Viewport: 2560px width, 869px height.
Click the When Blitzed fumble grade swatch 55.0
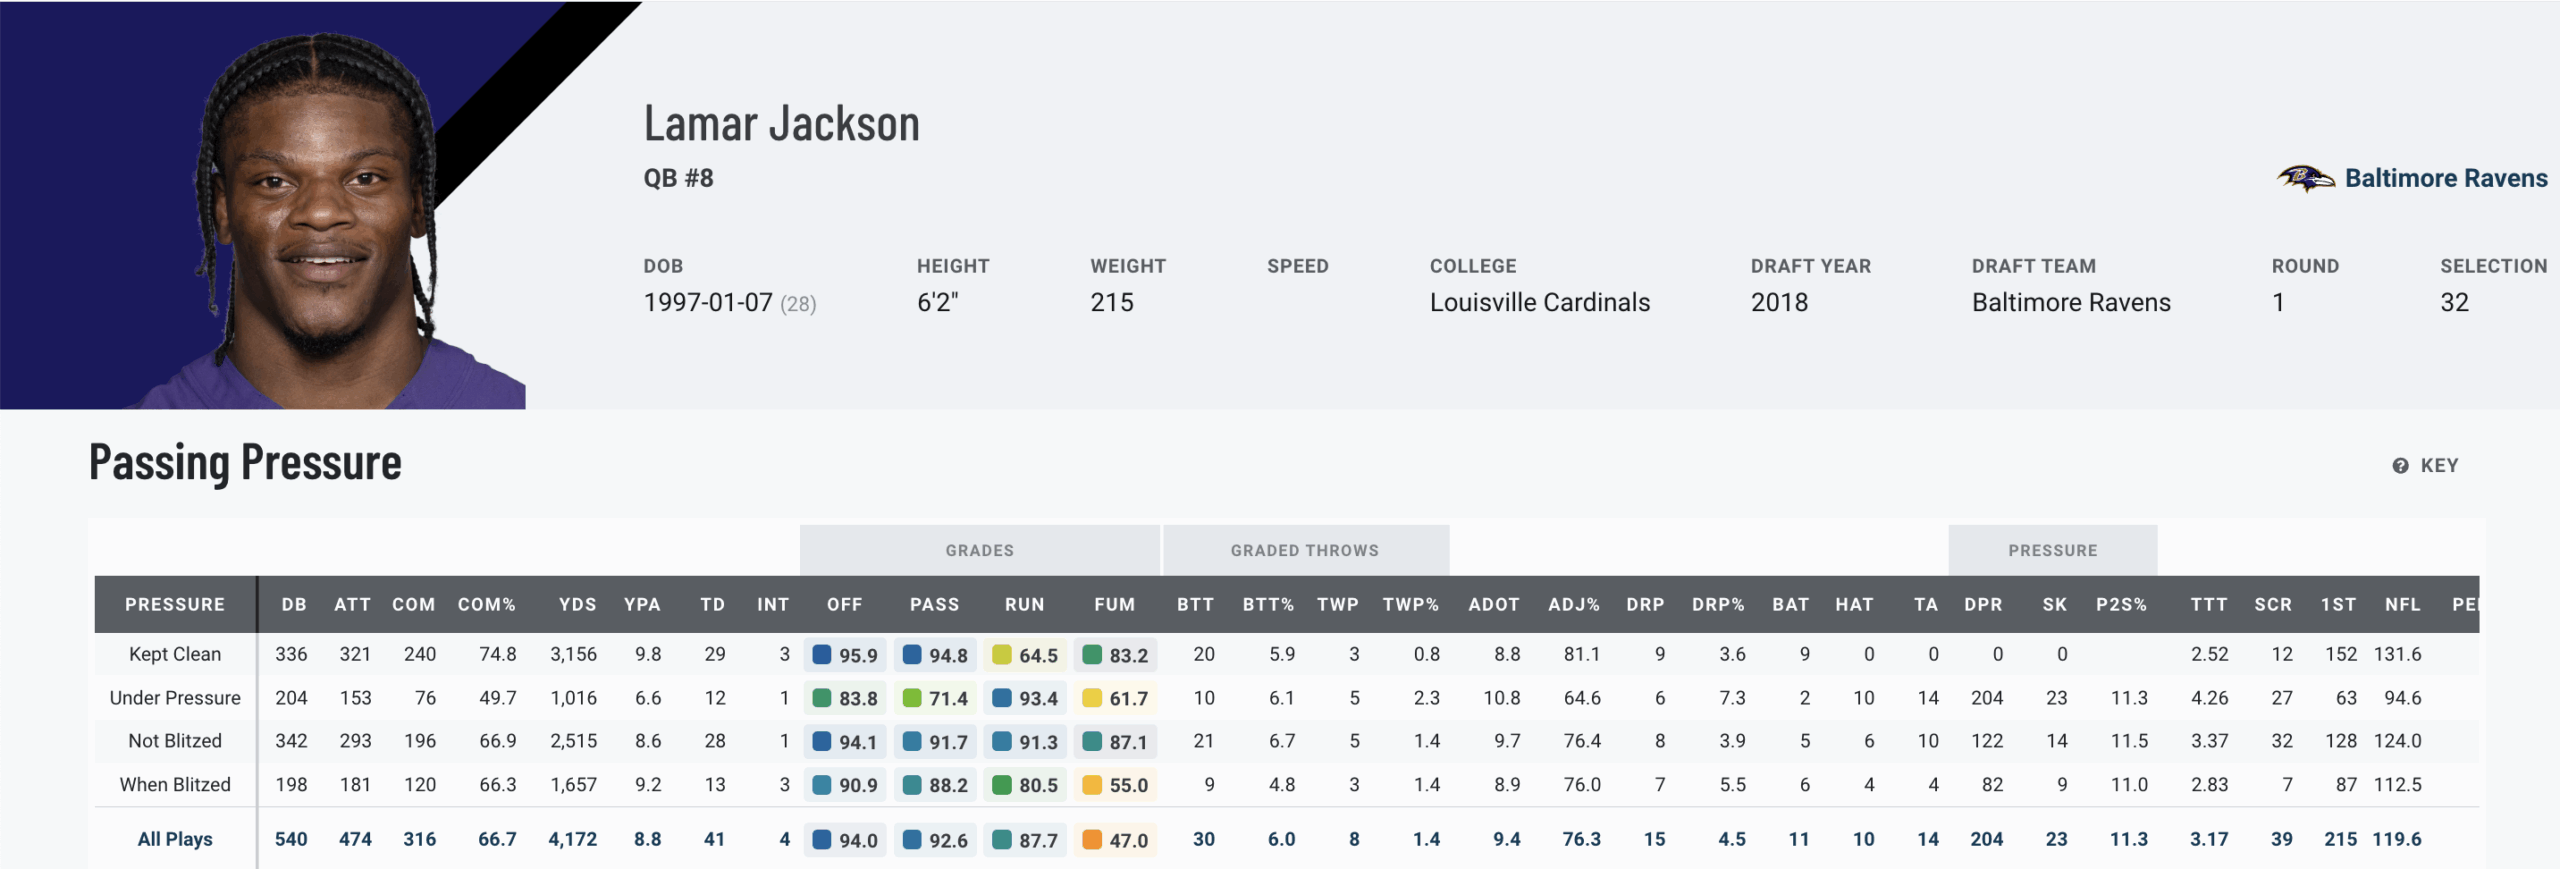pyautogui.click(x=1092, y=785)
